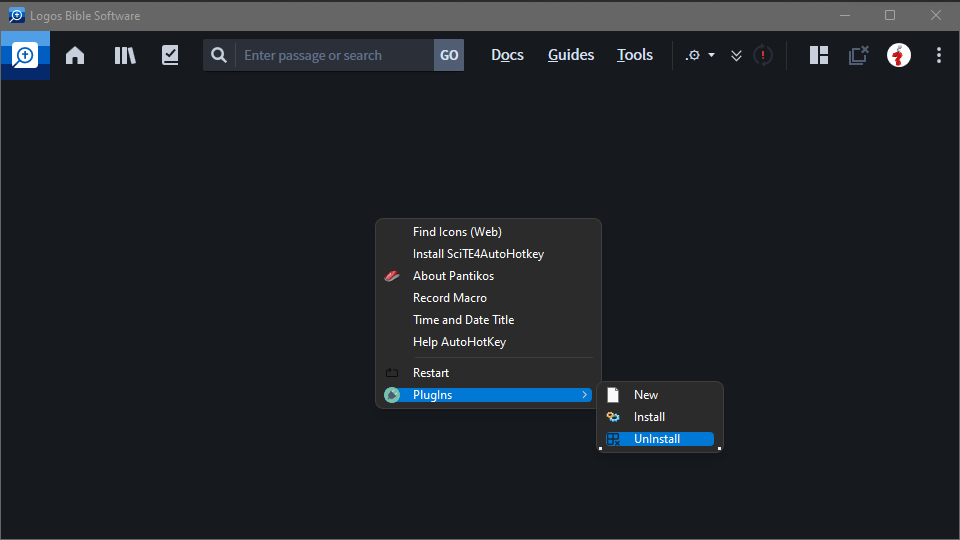Click the Pantikos feather icon
Screen dimensions: 960x540
coord(392,276)
